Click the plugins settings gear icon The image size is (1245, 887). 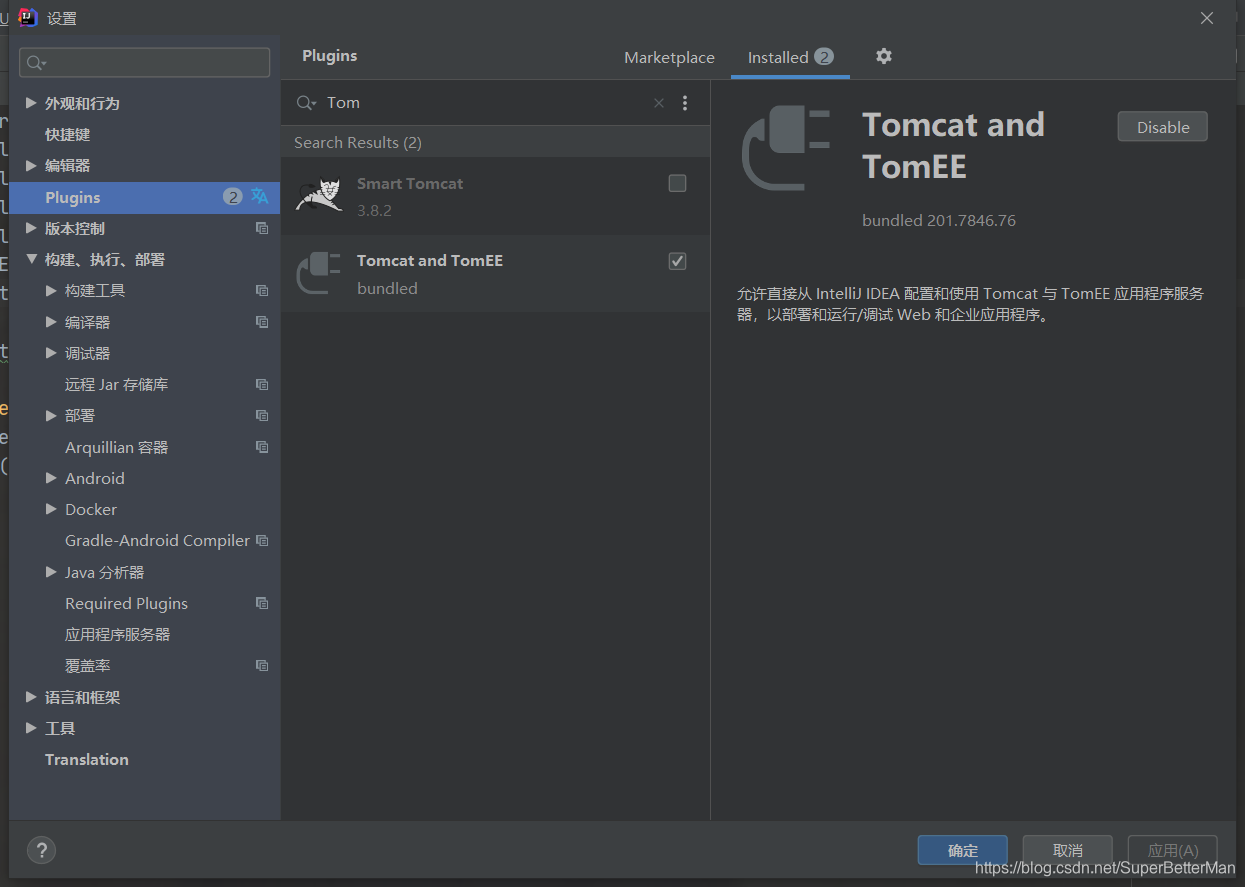coord(883,56)
